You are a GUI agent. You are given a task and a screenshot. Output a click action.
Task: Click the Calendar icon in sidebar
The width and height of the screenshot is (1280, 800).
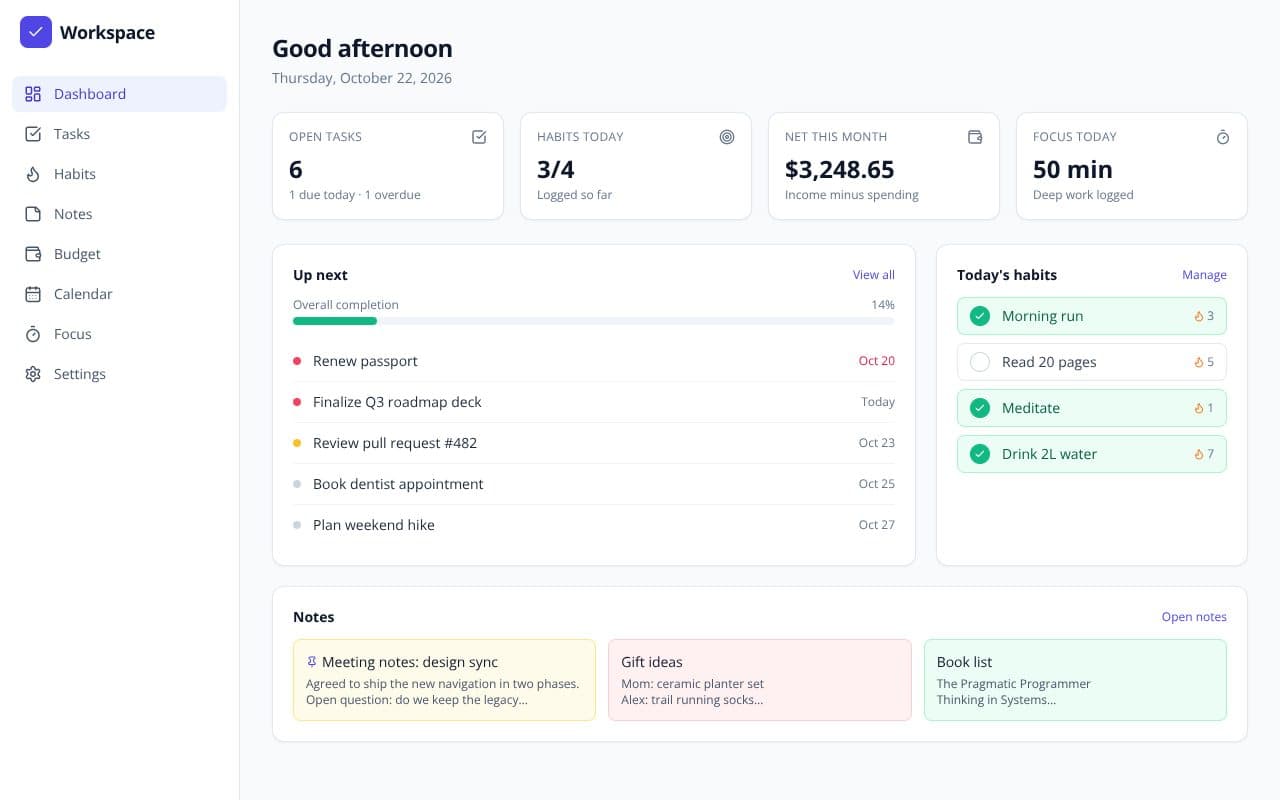tap(33, 294)
